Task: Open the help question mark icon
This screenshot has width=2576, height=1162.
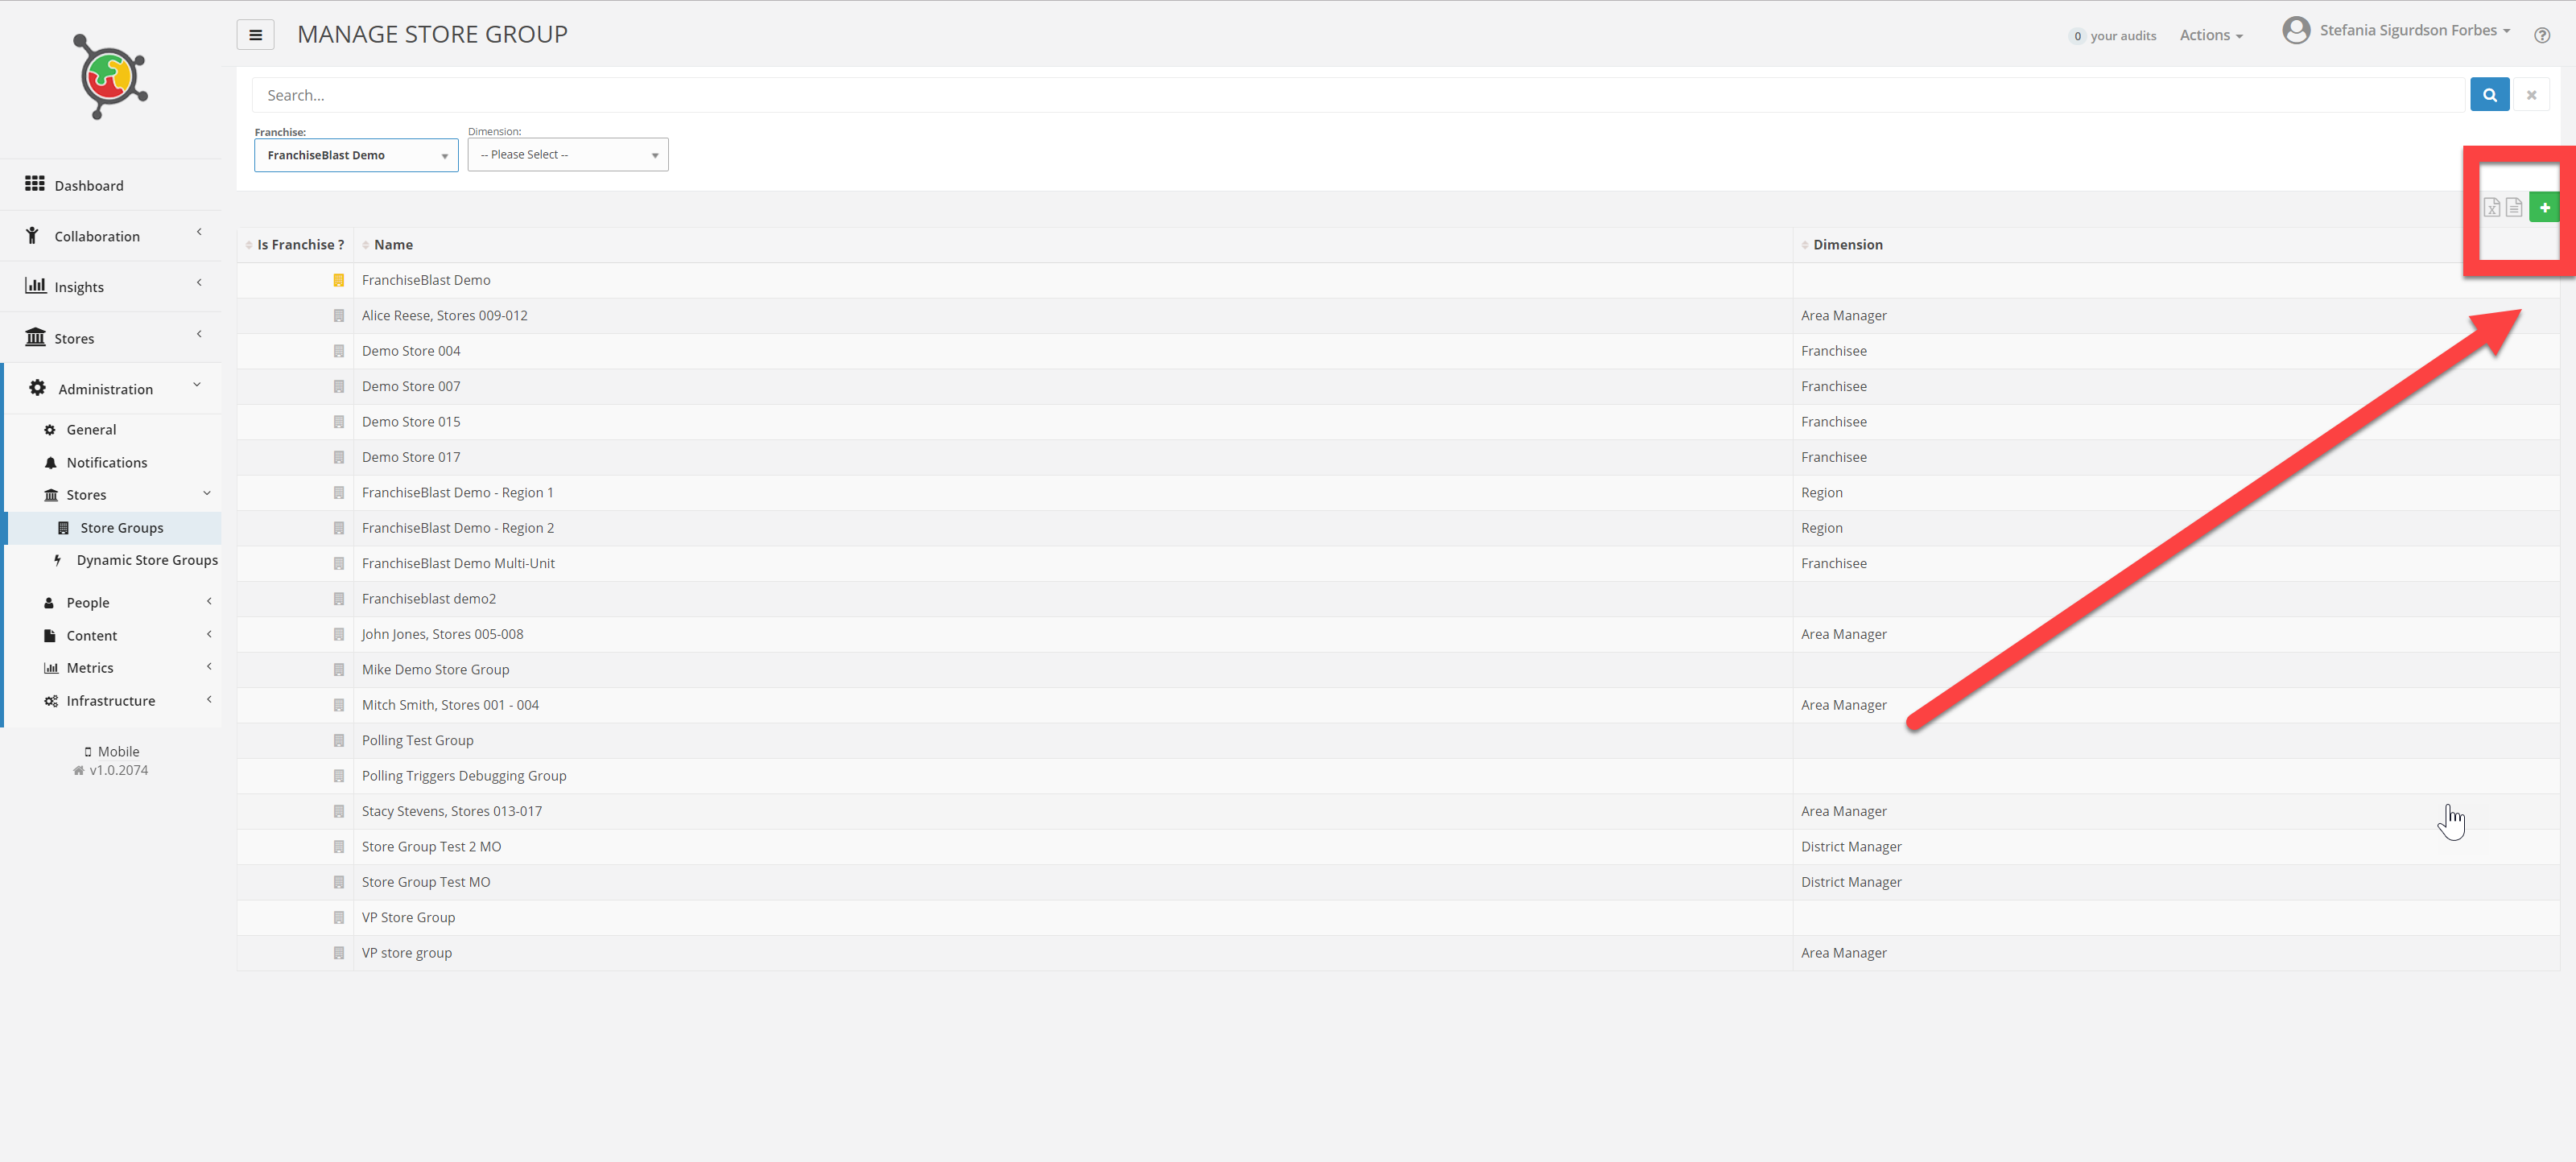Action: (x=2541, y=36)
